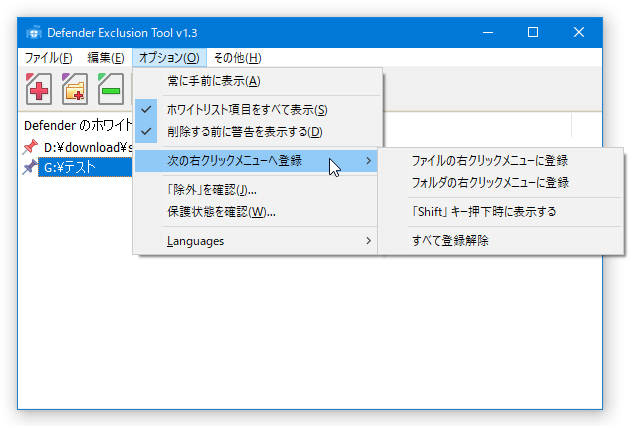Click the red pin beside D:¥download

(x=30, y=147)
